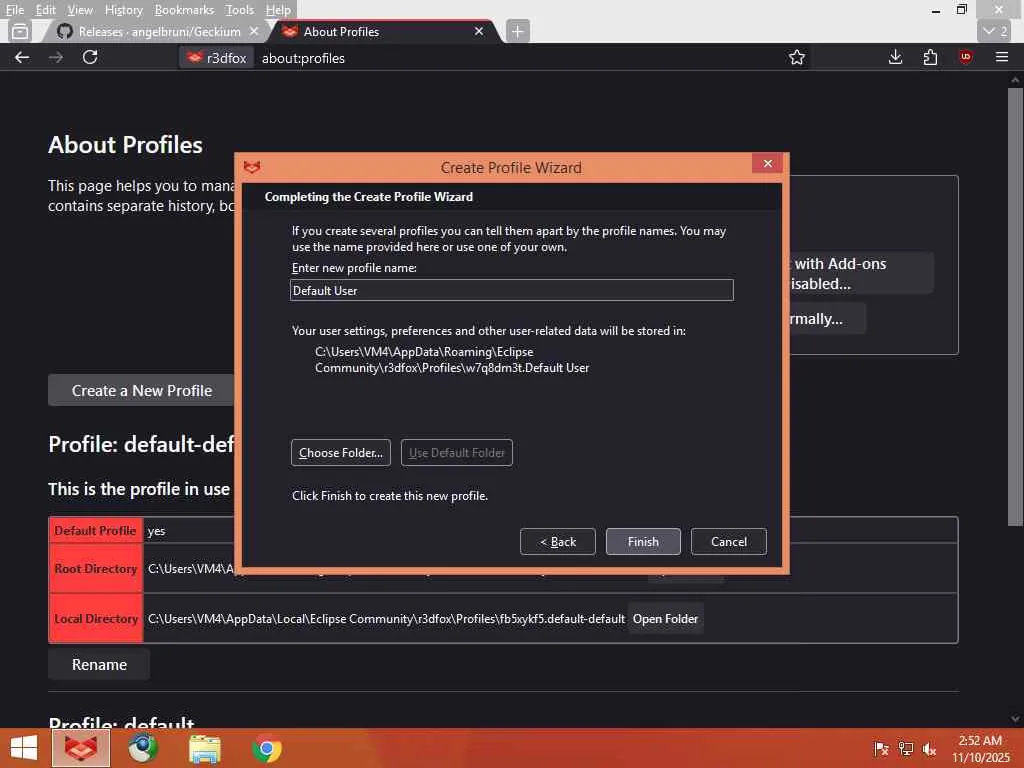
Task: Click the Root Directory table label
Action: coord(95,569)
